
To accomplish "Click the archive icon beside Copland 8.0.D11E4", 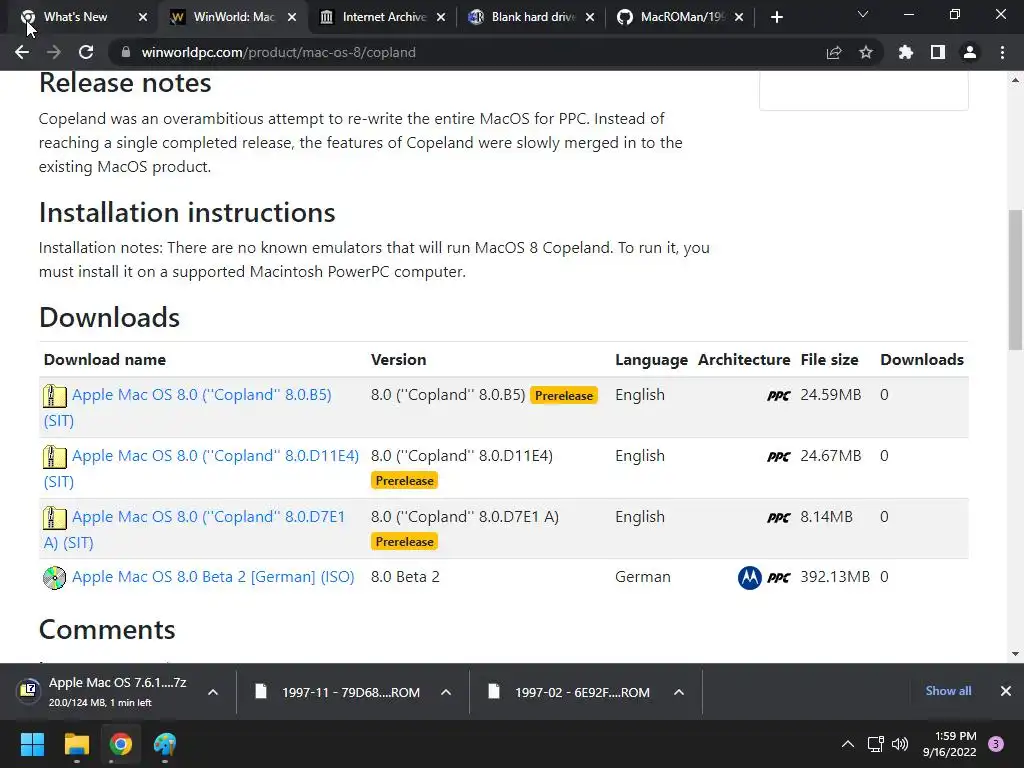I will pos(55,456).
